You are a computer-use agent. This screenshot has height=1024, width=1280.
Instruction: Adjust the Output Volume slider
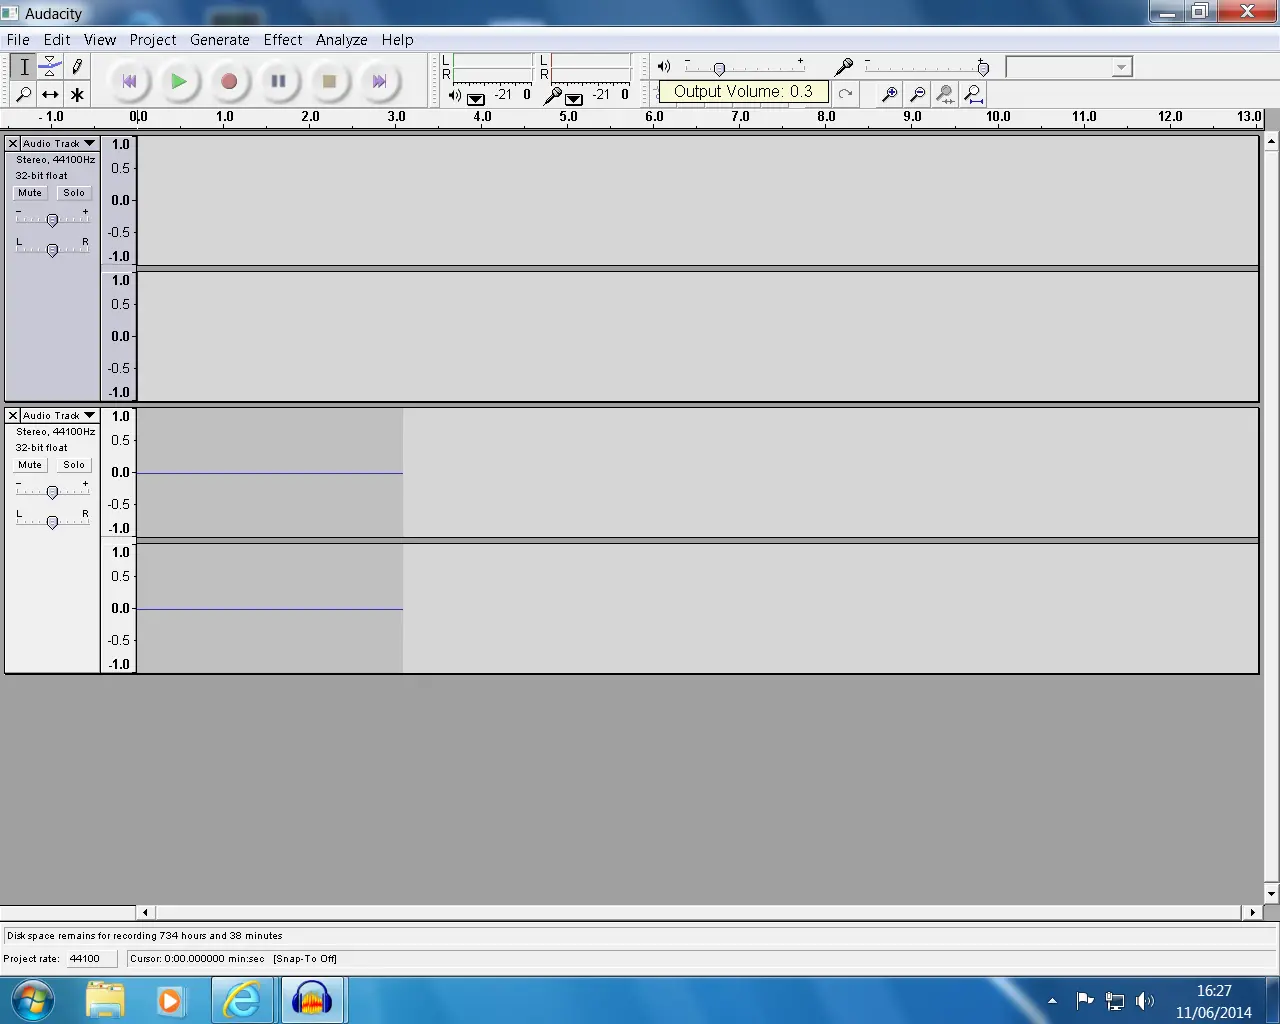click(x=719, y=68)
